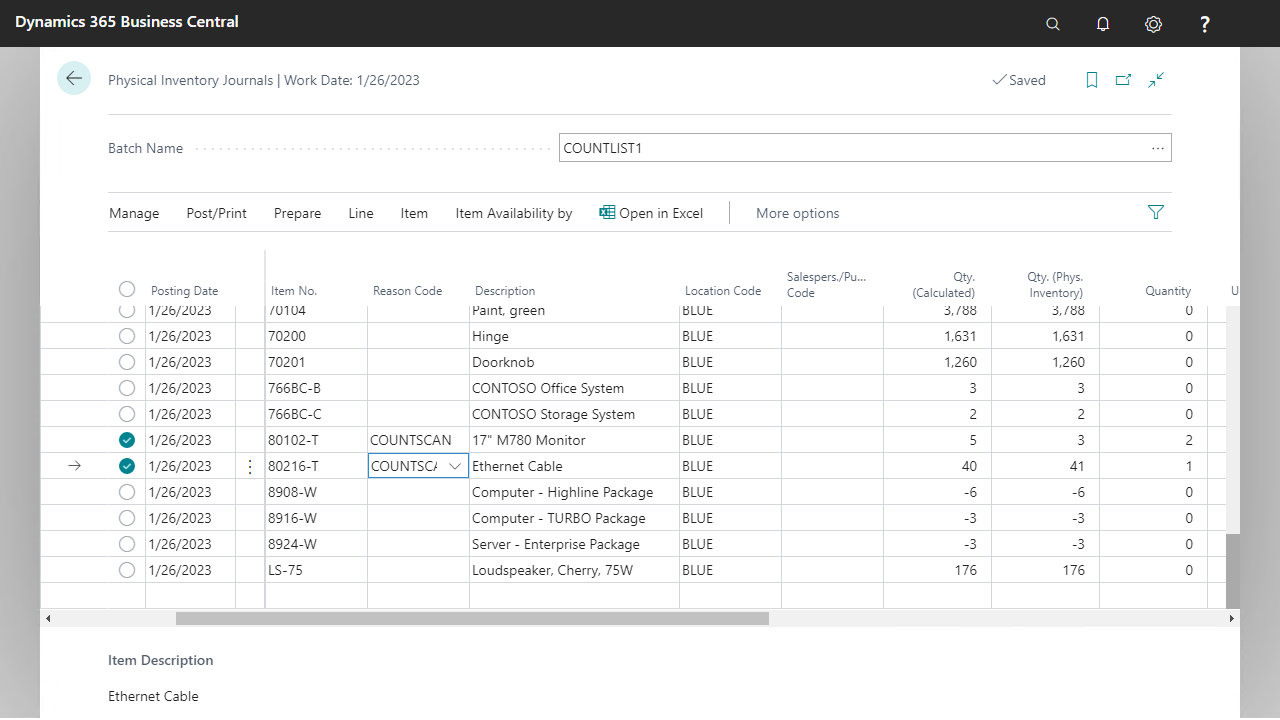Click Loudspeaker, Cherry, 75W description
This screenshot has width=1280, height=720.
(x=552, y=570)
